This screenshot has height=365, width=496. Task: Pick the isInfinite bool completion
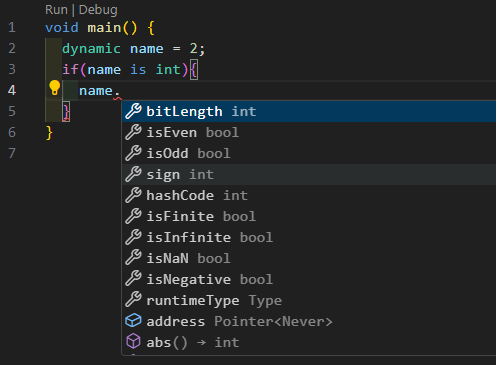point(309,237)
